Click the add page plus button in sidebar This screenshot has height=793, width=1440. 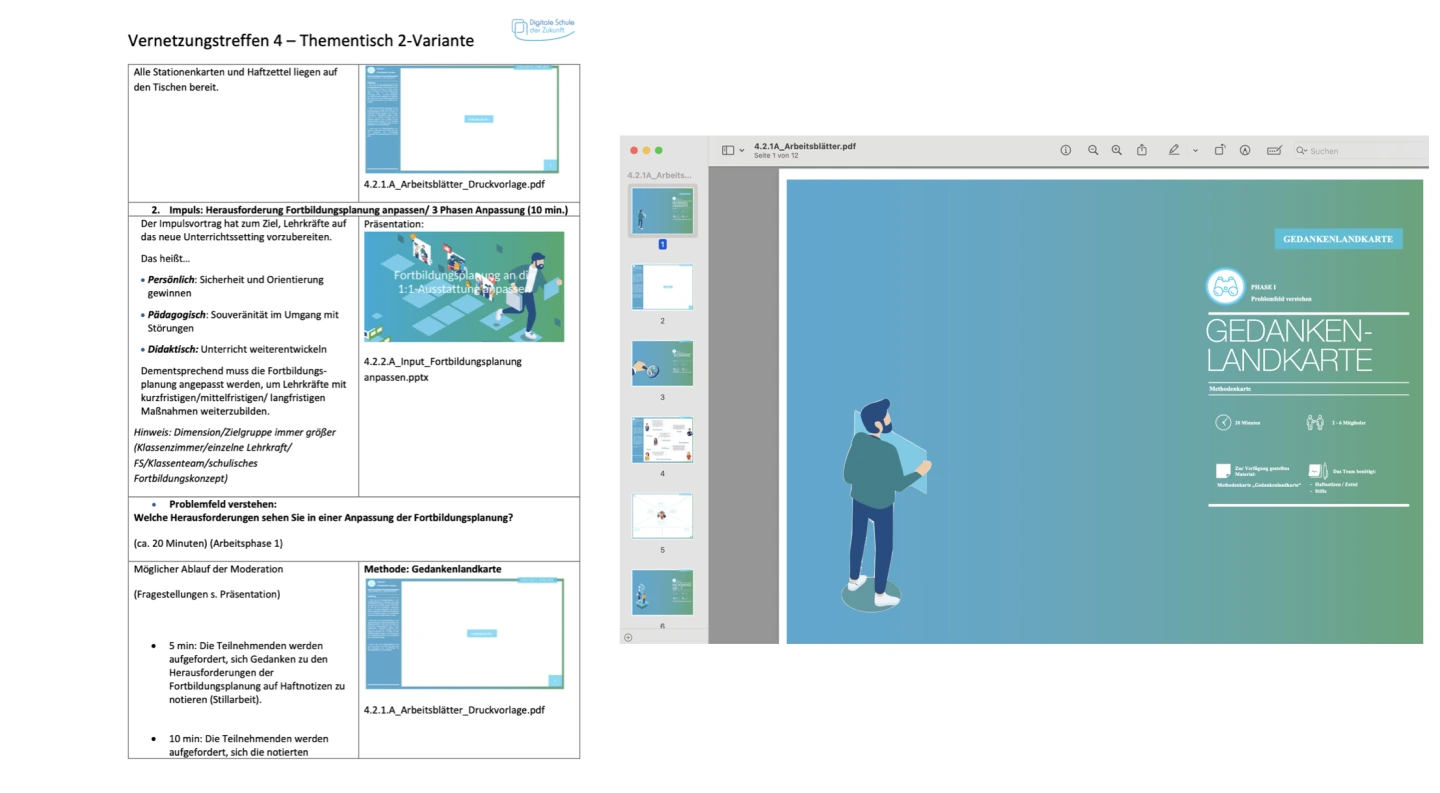[628, 637]
